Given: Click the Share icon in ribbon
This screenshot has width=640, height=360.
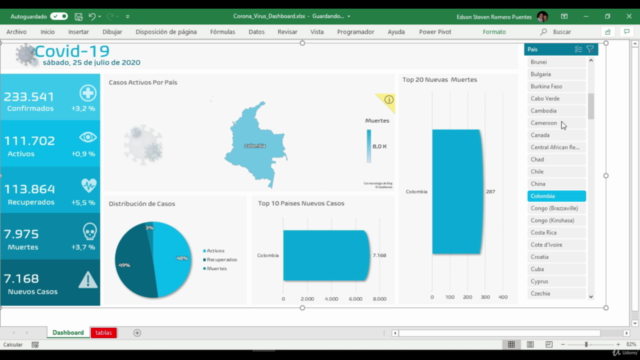Looking at the screenshot, I should [x=608, y=32].
